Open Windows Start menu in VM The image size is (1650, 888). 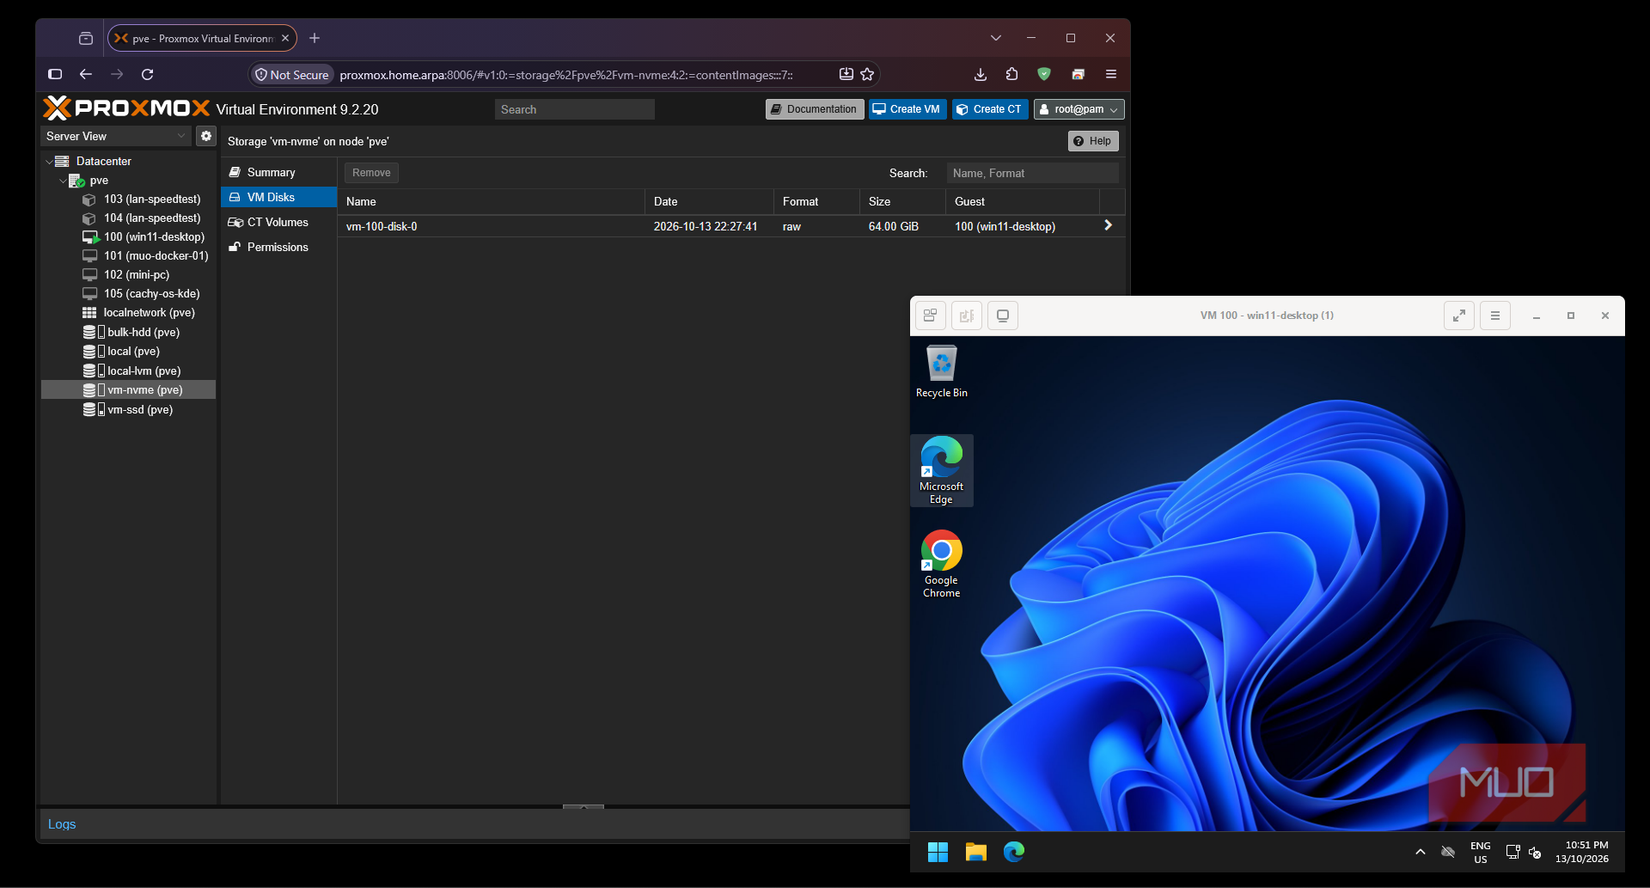pyautogui.click(x=937, y=852)
